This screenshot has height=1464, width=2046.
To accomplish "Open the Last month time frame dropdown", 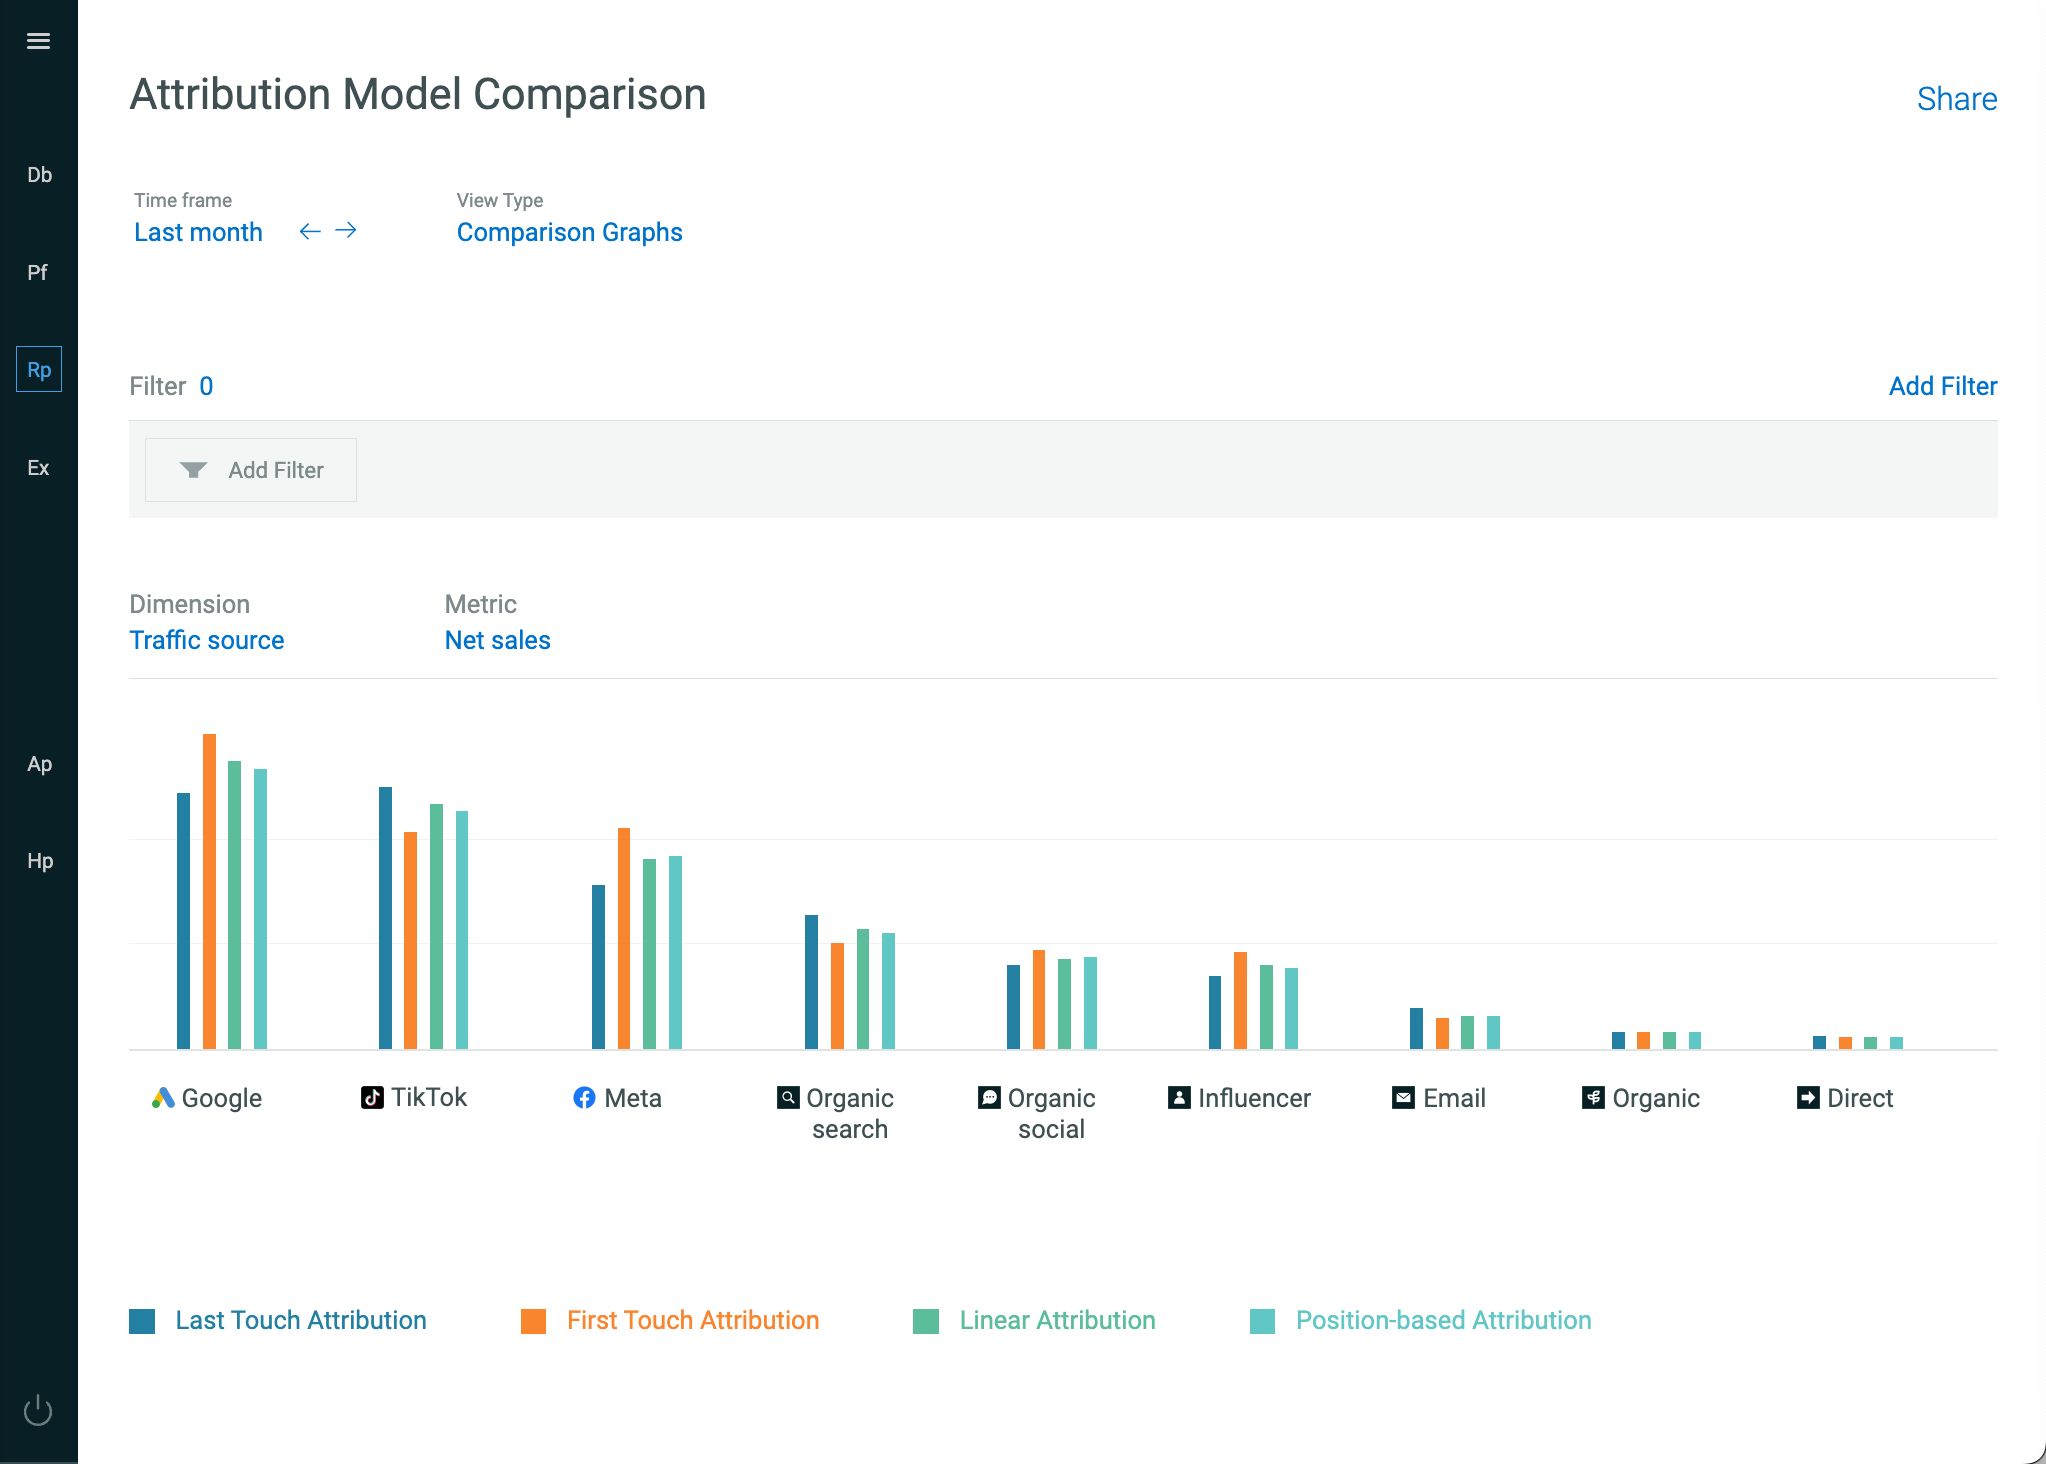I will click(198, 232).
